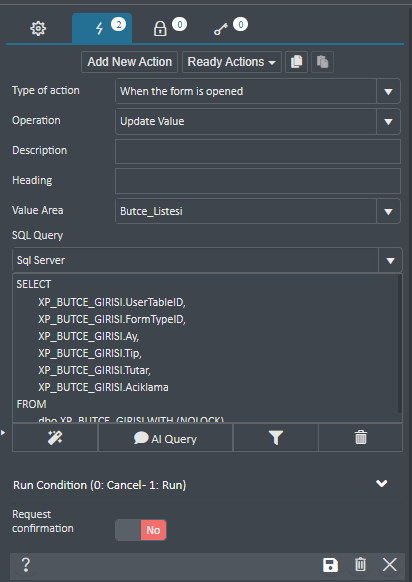Click the Description input field
The image size is (412, 582).
(x=258, y=151)
